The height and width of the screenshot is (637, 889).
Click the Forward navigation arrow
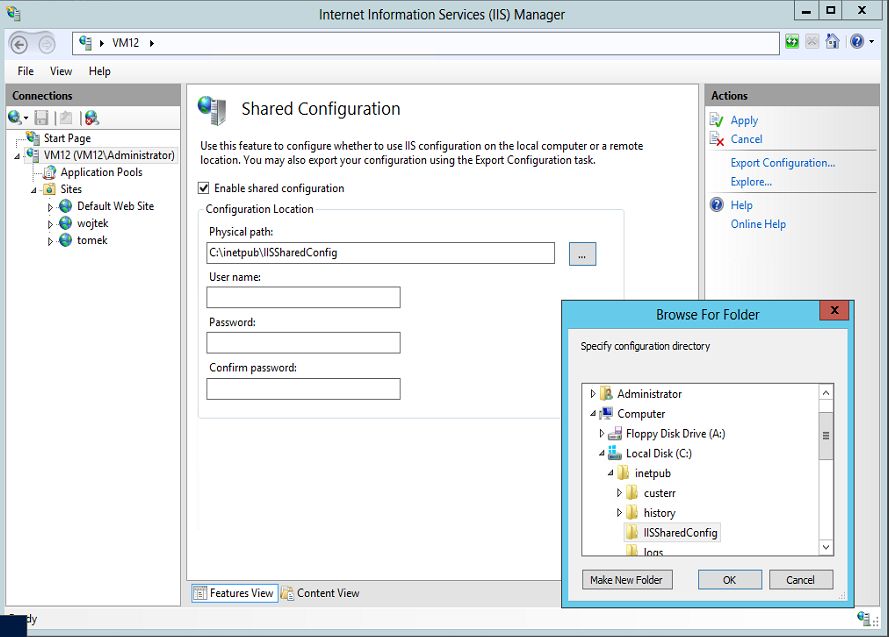(46, 44)
